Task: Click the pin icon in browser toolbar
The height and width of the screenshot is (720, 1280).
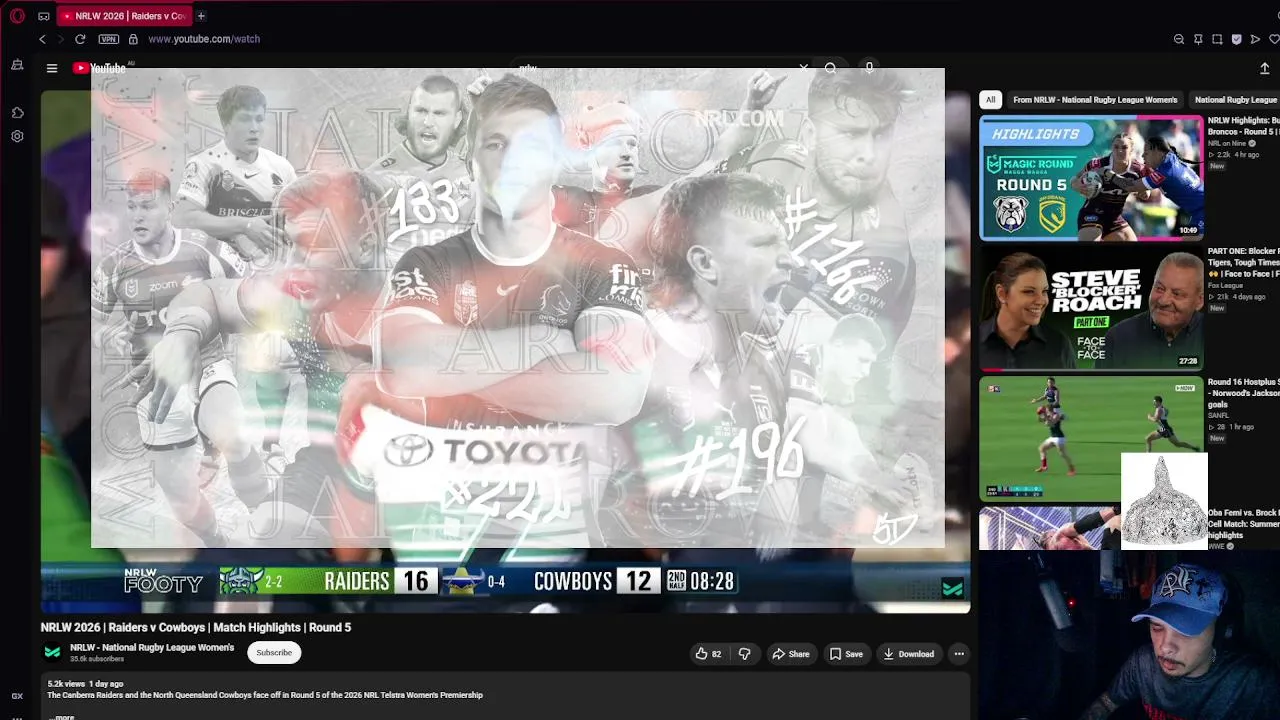Action: click(x=1198, y=39)
